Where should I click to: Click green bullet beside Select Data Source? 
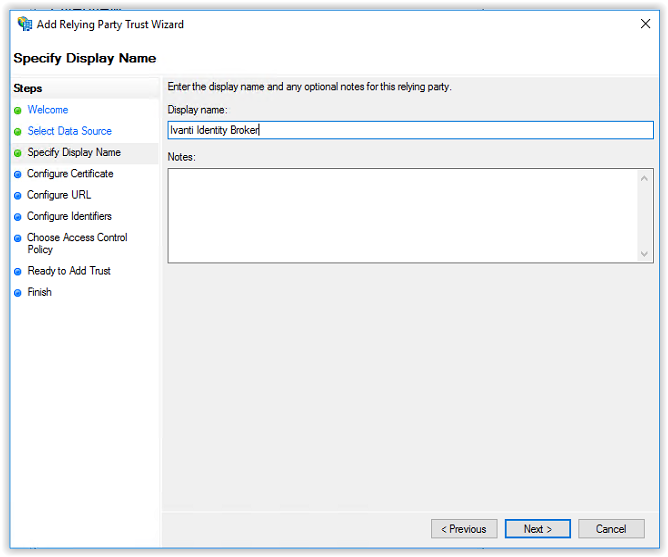(x=17, y=132)
